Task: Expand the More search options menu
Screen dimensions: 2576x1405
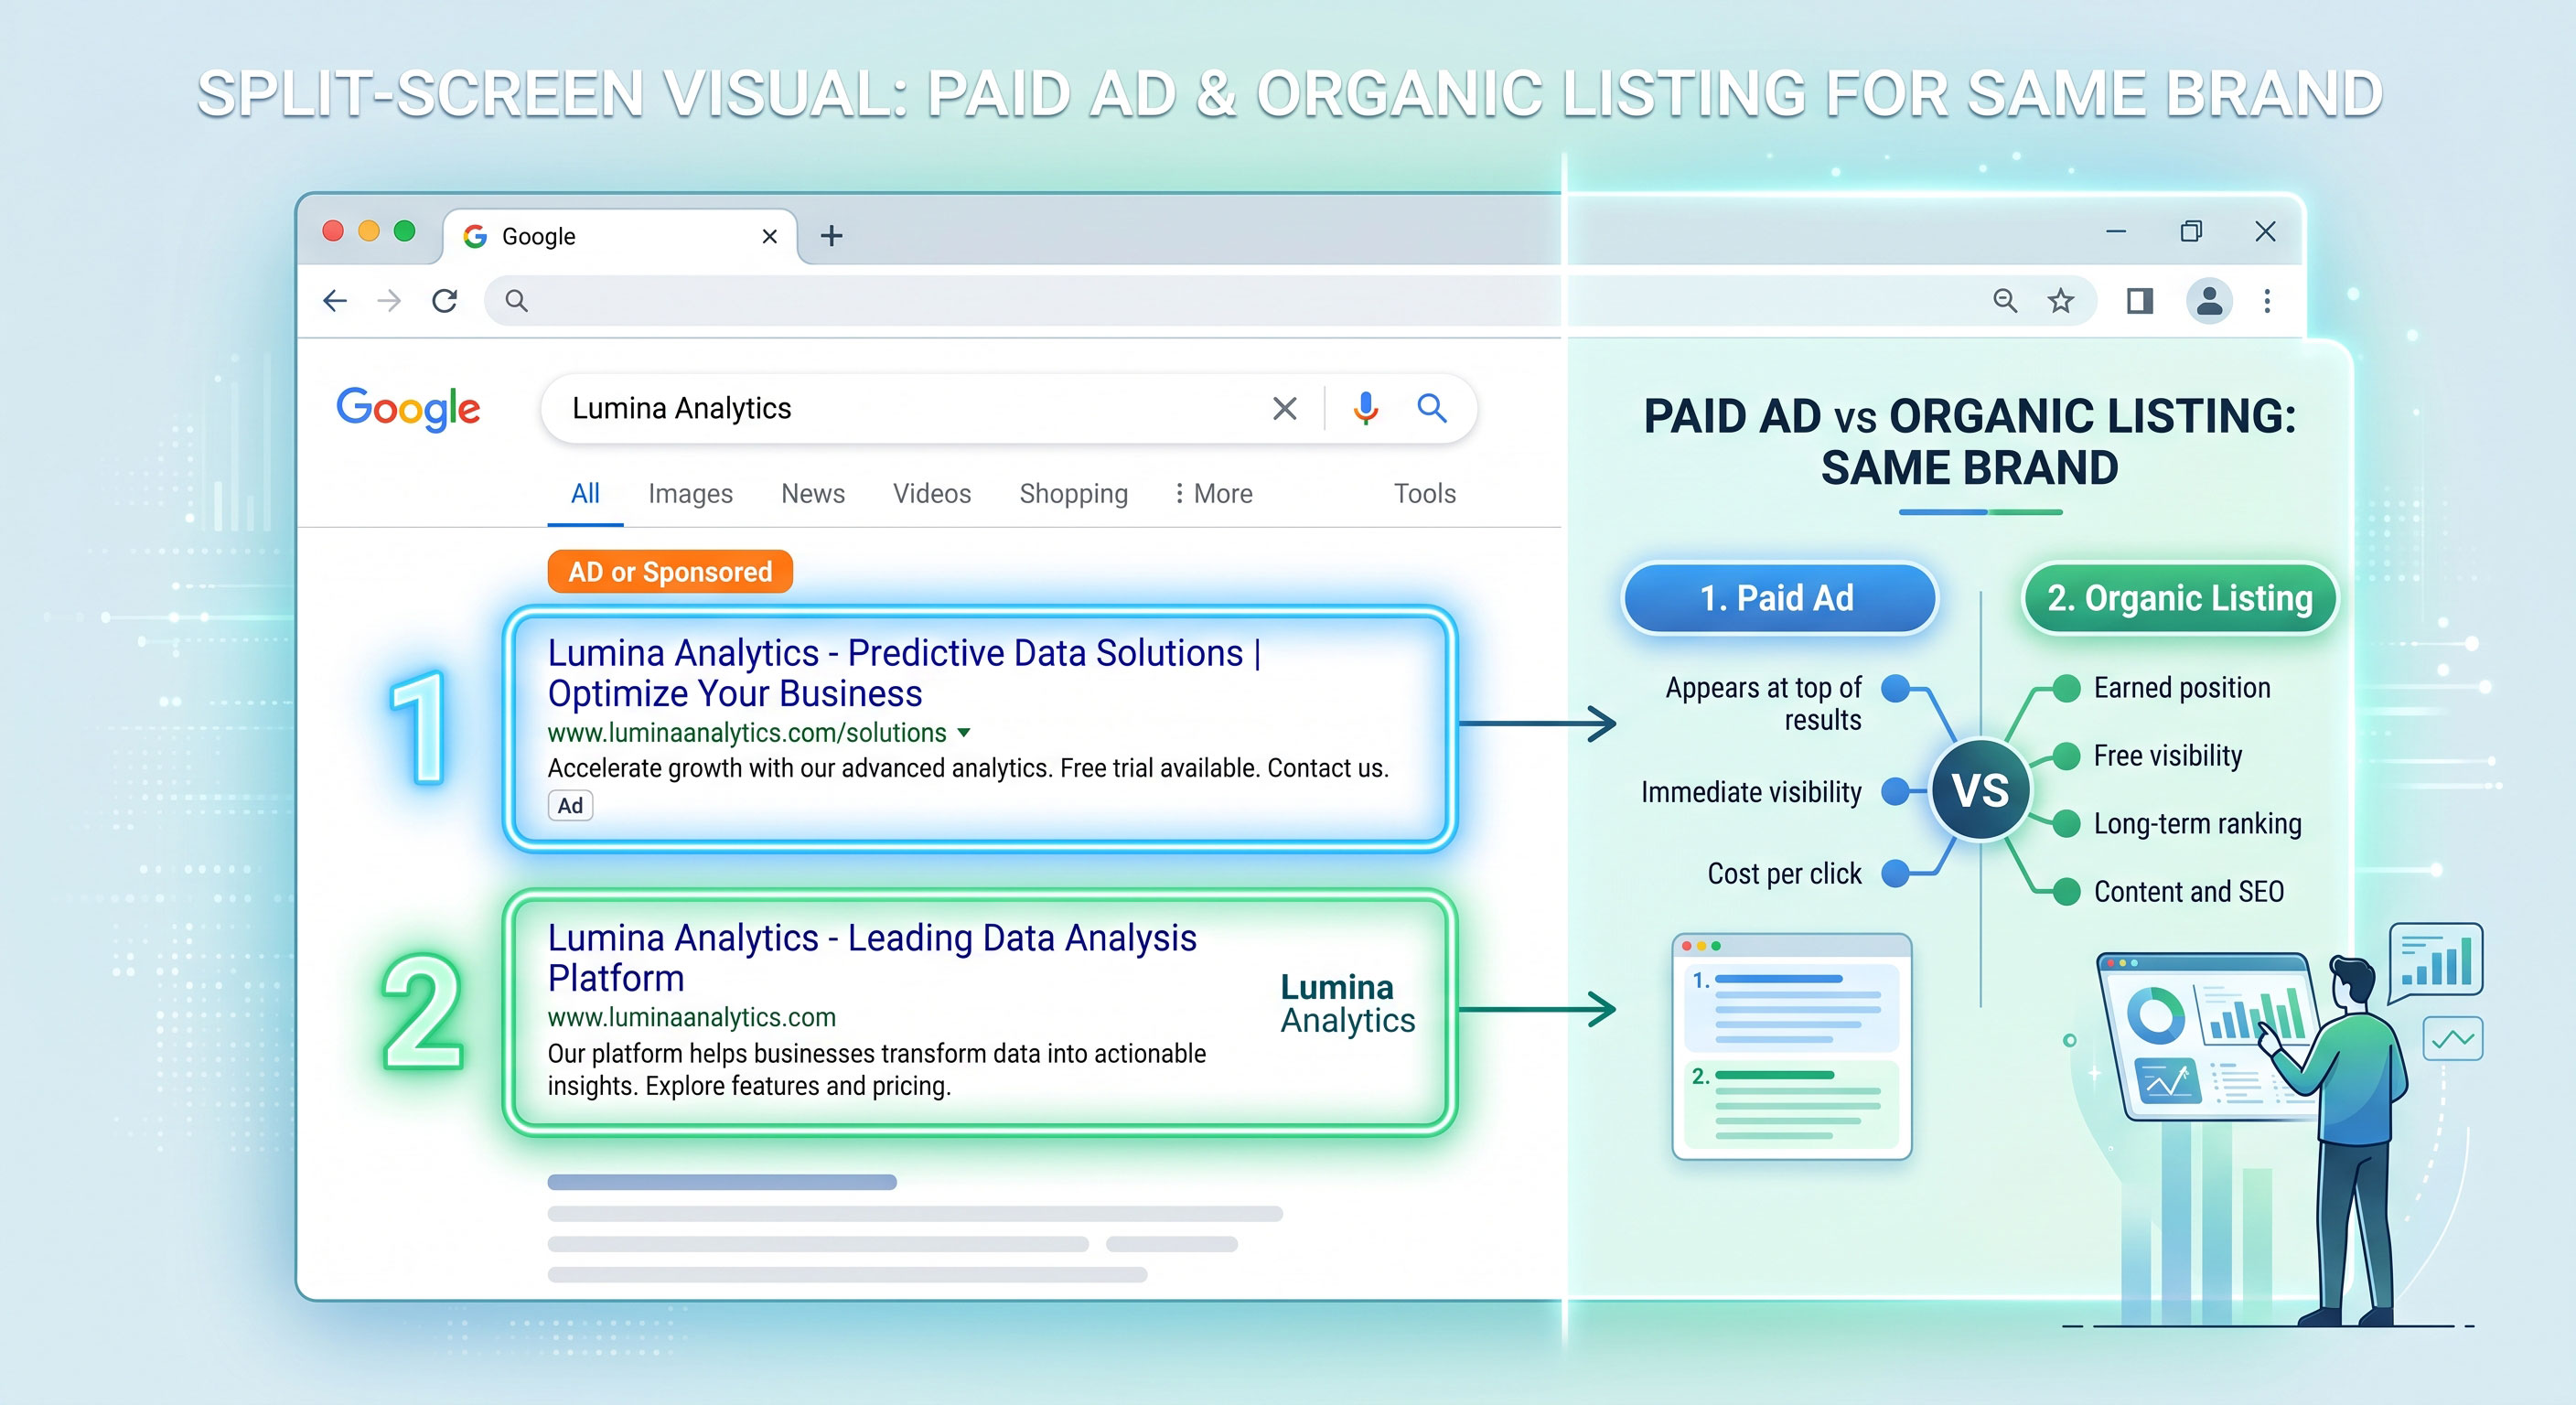Action: 1214,493
